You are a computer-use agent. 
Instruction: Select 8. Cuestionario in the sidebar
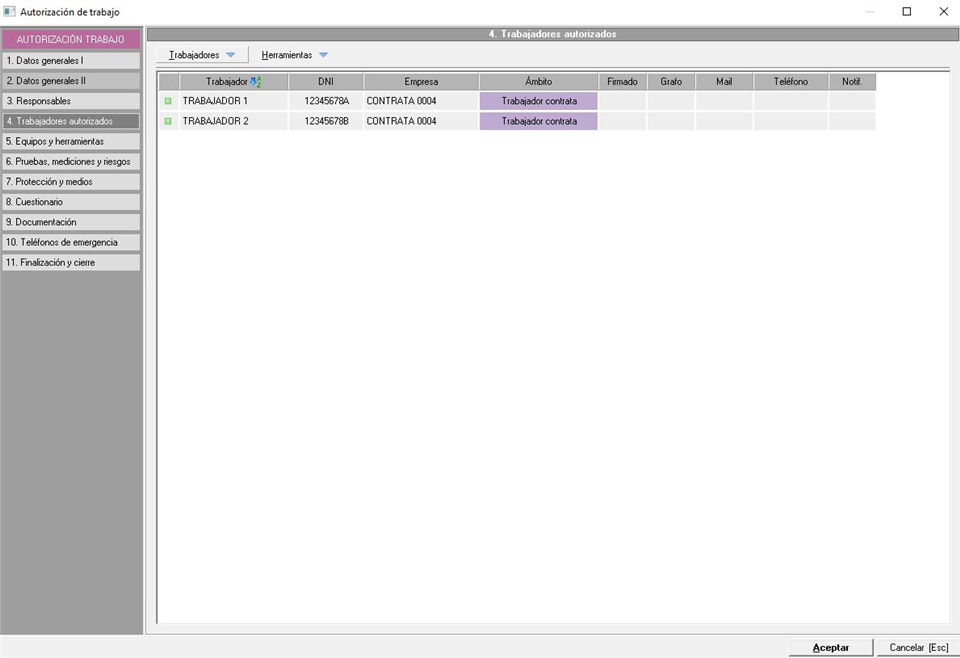[x=71, y=202]
